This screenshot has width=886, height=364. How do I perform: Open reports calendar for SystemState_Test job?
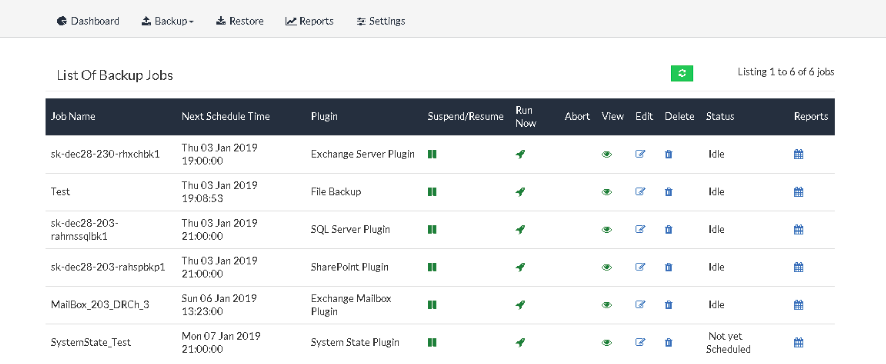click(x=798, y=342)
